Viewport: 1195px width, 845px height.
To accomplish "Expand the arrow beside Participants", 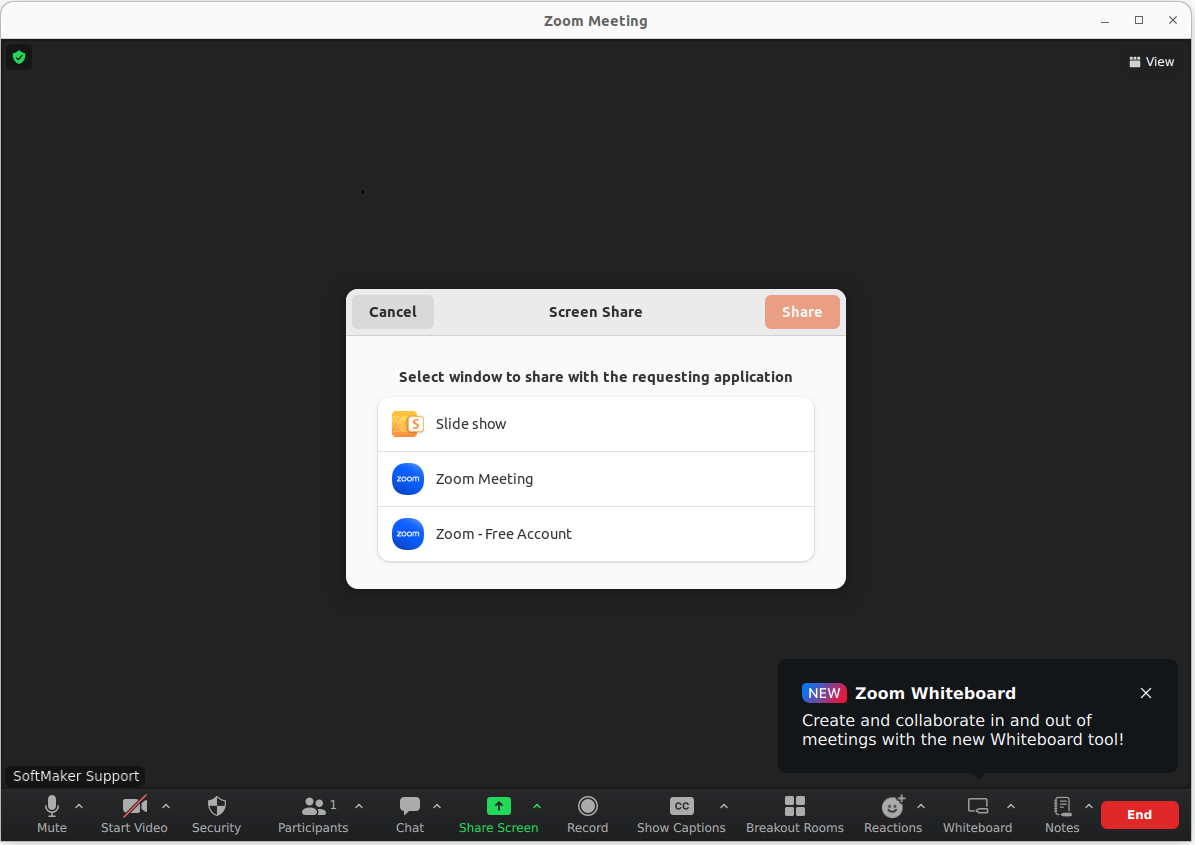I will point(359,806).
